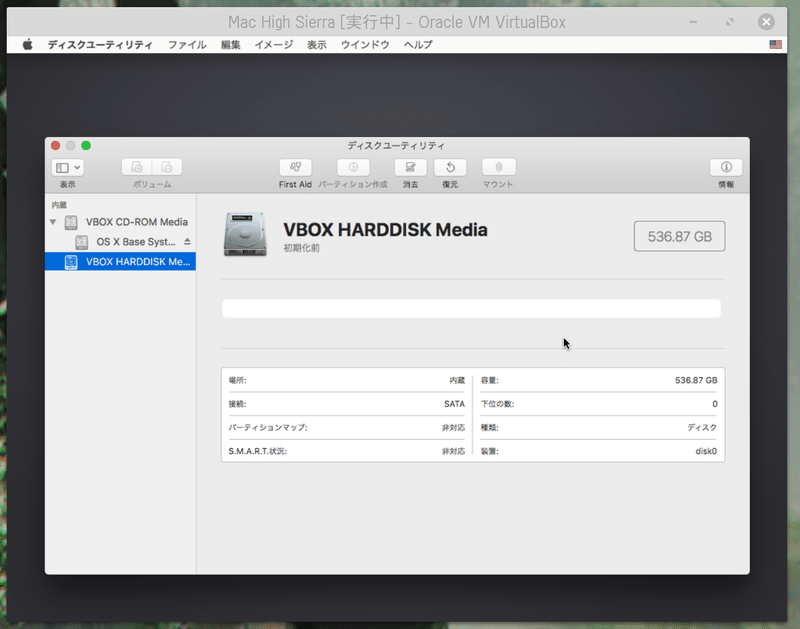Select VBOX HARDDISK Media in sidebar
This screenshot has height=629, width=800.
point(120,262)
